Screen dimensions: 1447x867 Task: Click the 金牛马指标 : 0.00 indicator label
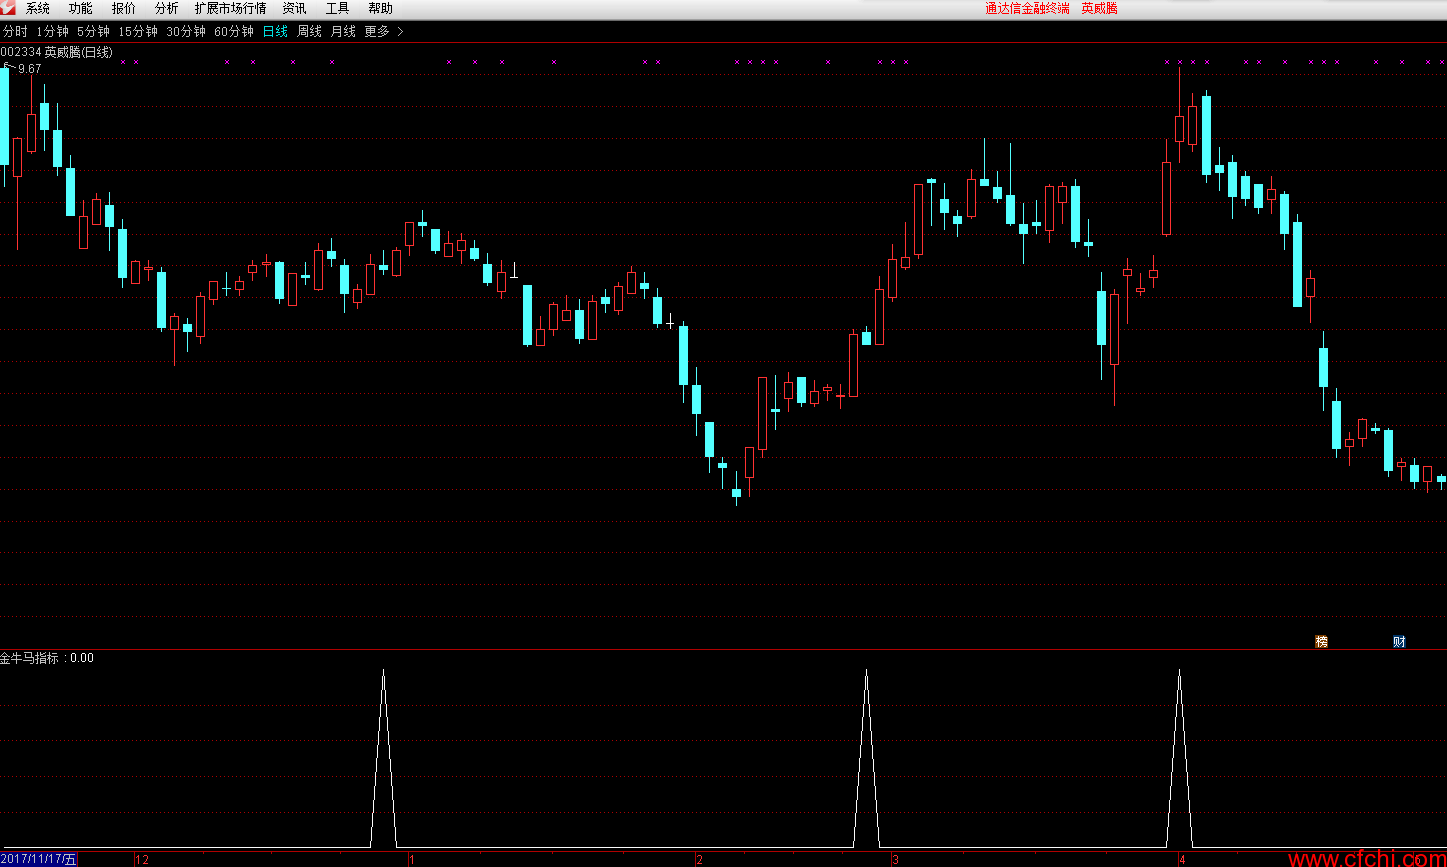[47, 658]
